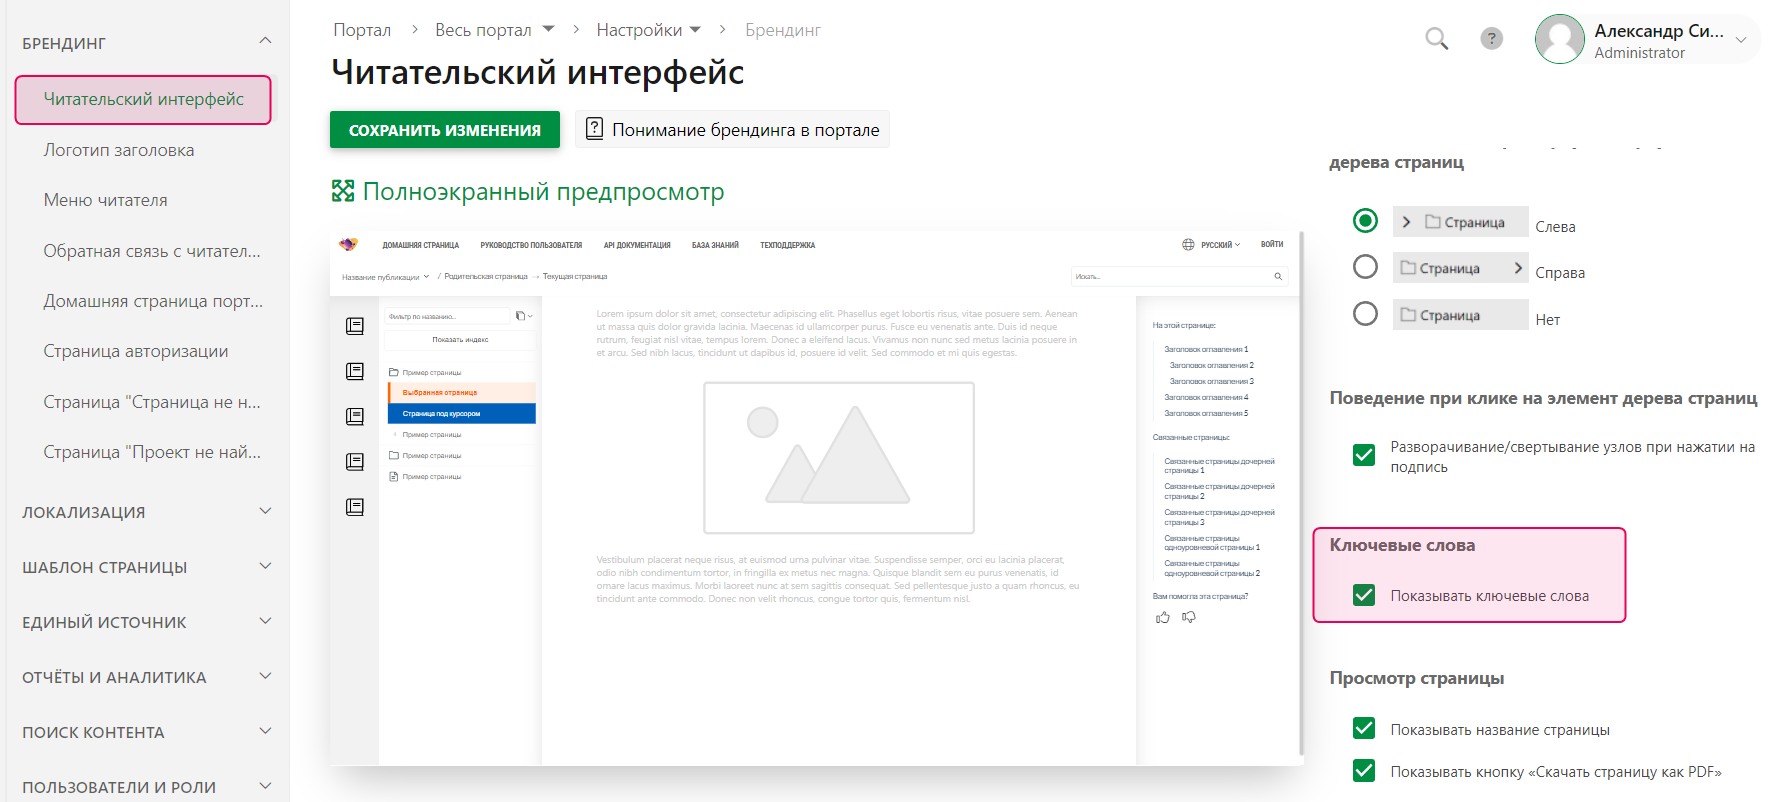Open the user account dropdown arrow
1773x802 pixels.
[x=1741, y=40]
